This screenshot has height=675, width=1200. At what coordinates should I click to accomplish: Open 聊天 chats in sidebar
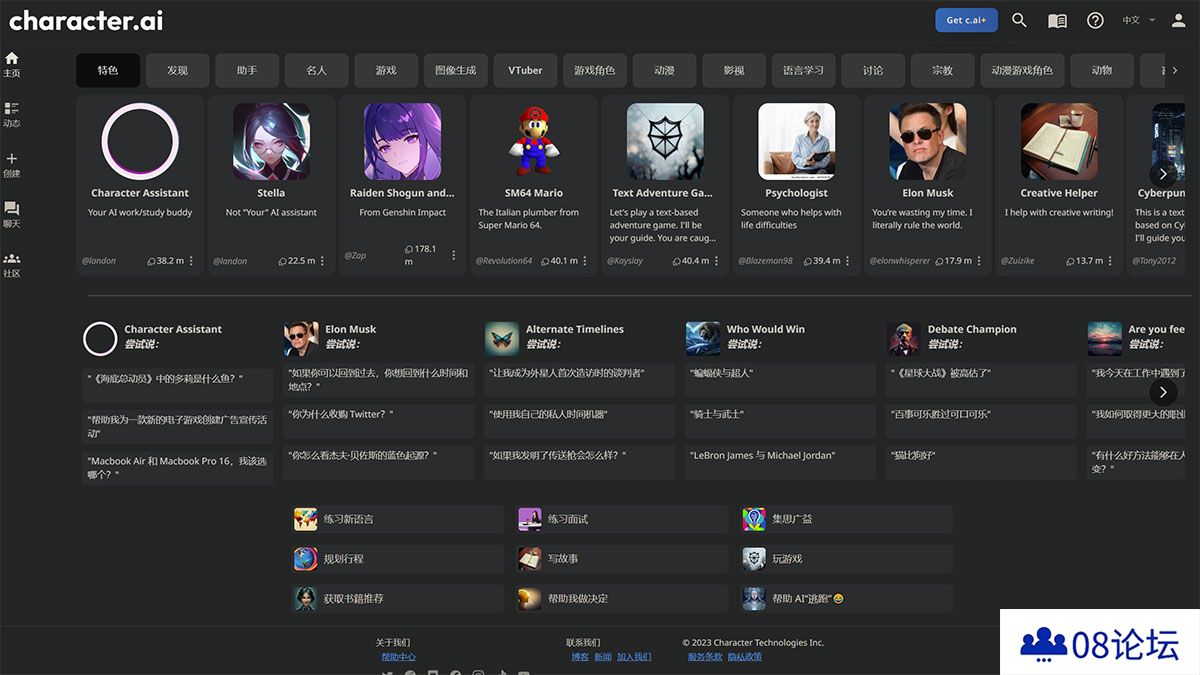point(12,215)
